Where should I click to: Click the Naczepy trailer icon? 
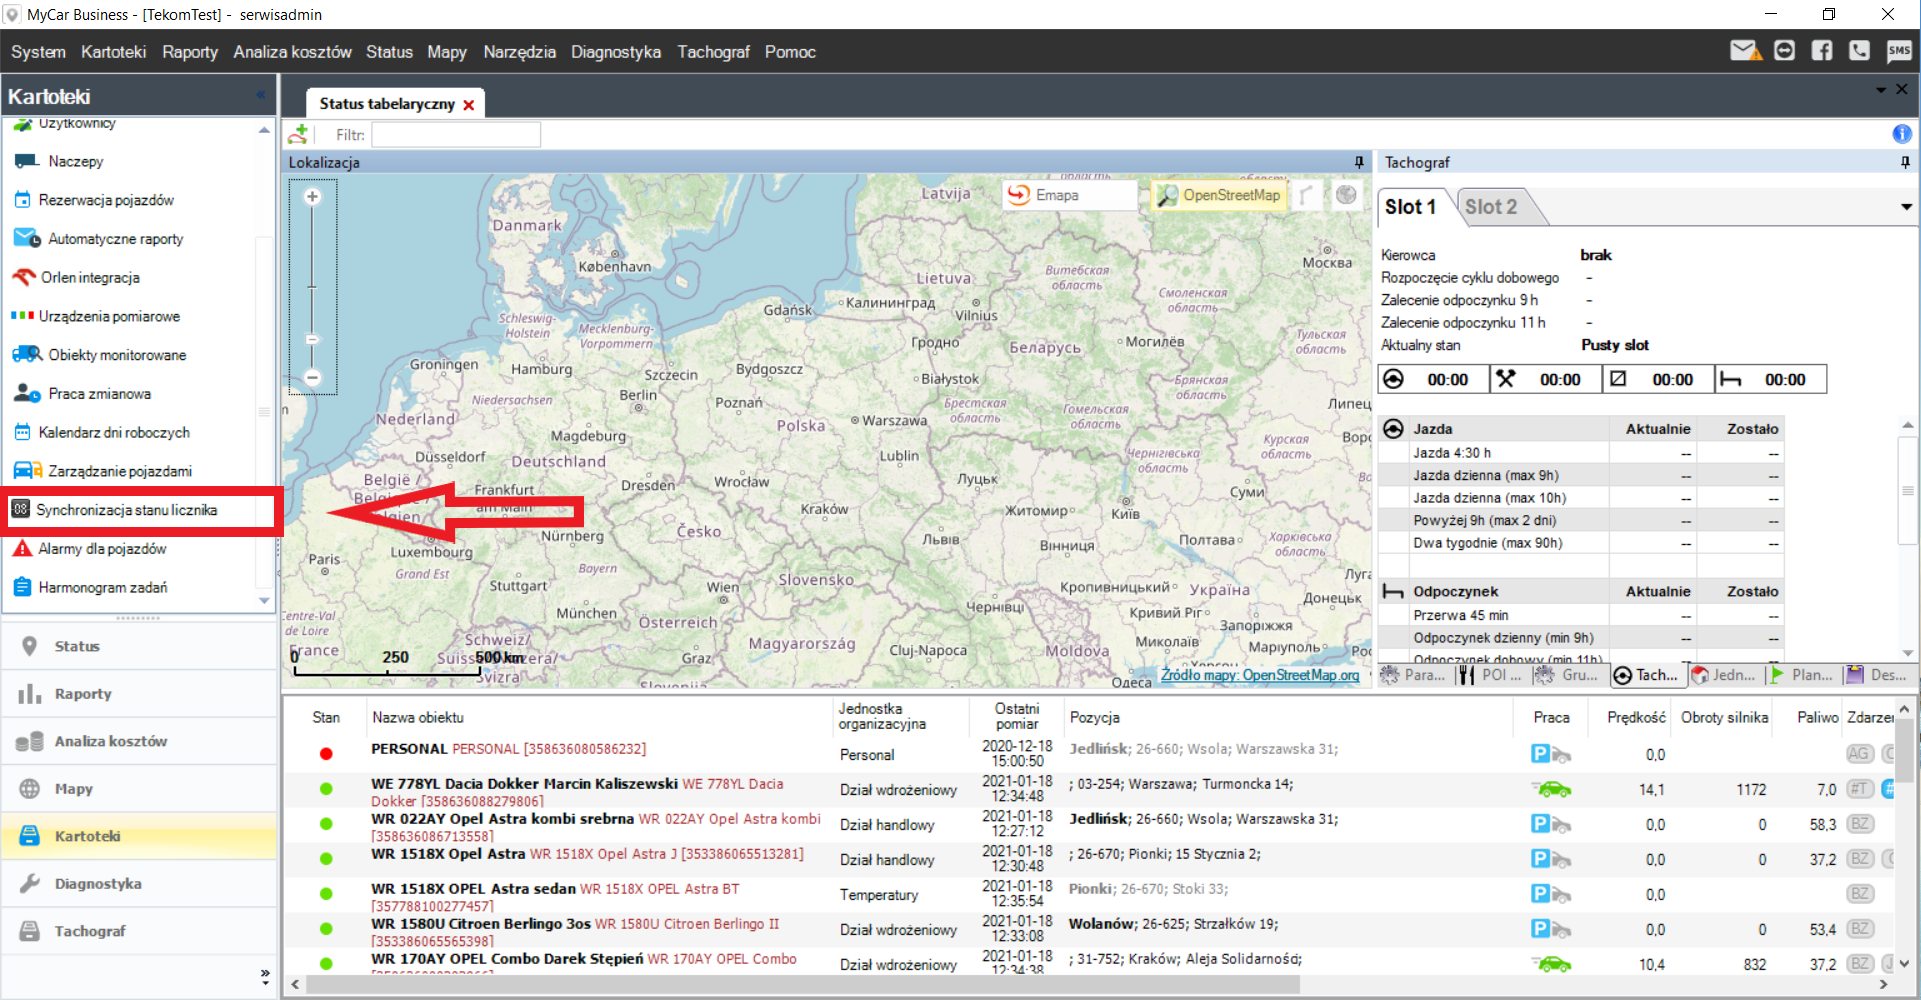pyautogui.click(x=27, y=161)
